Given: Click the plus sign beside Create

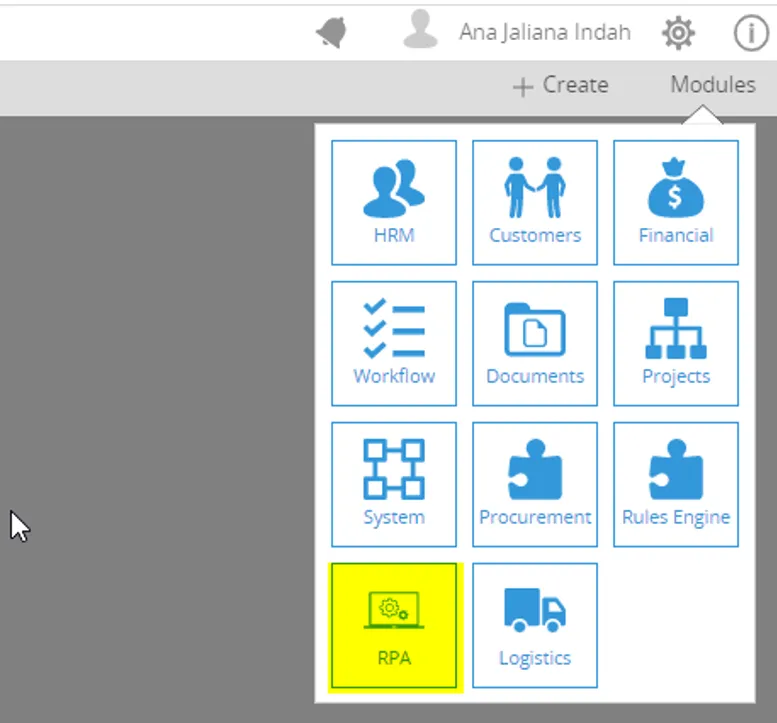Looking at the screenshot, I should pos(522,87).
